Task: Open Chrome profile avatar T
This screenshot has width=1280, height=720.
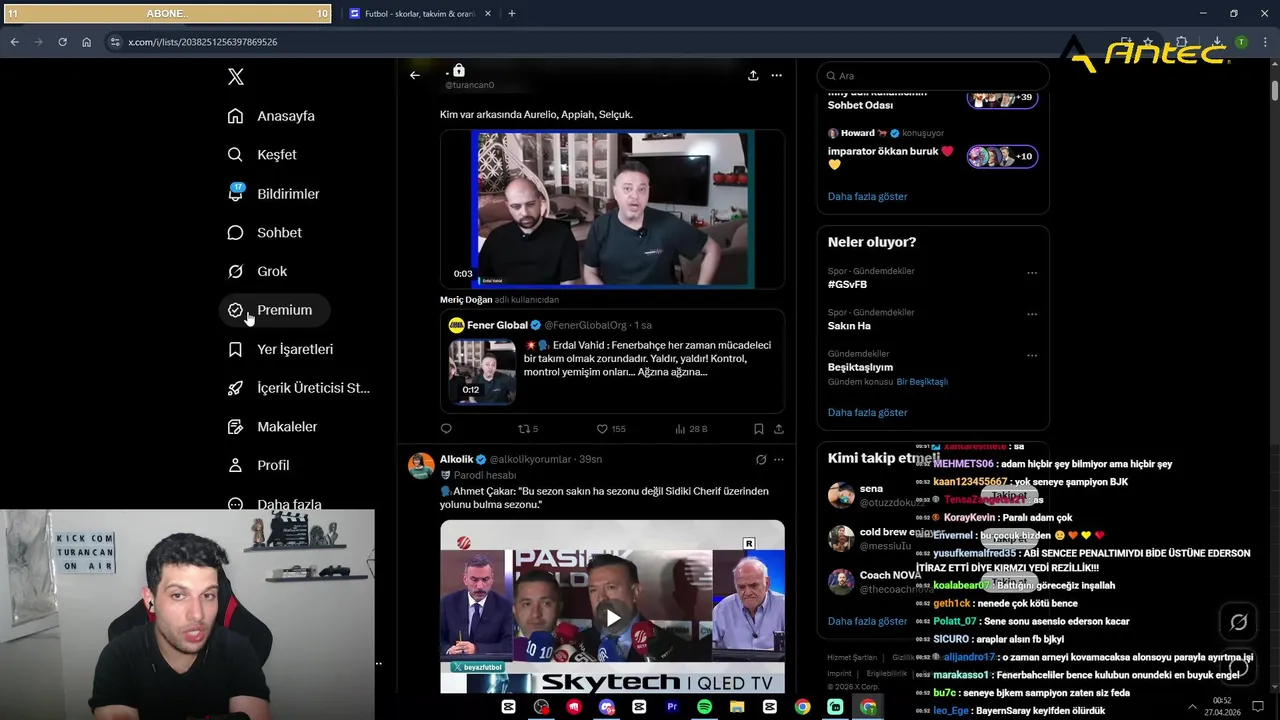Action: pyautogui.click(x=1241, y=42)
